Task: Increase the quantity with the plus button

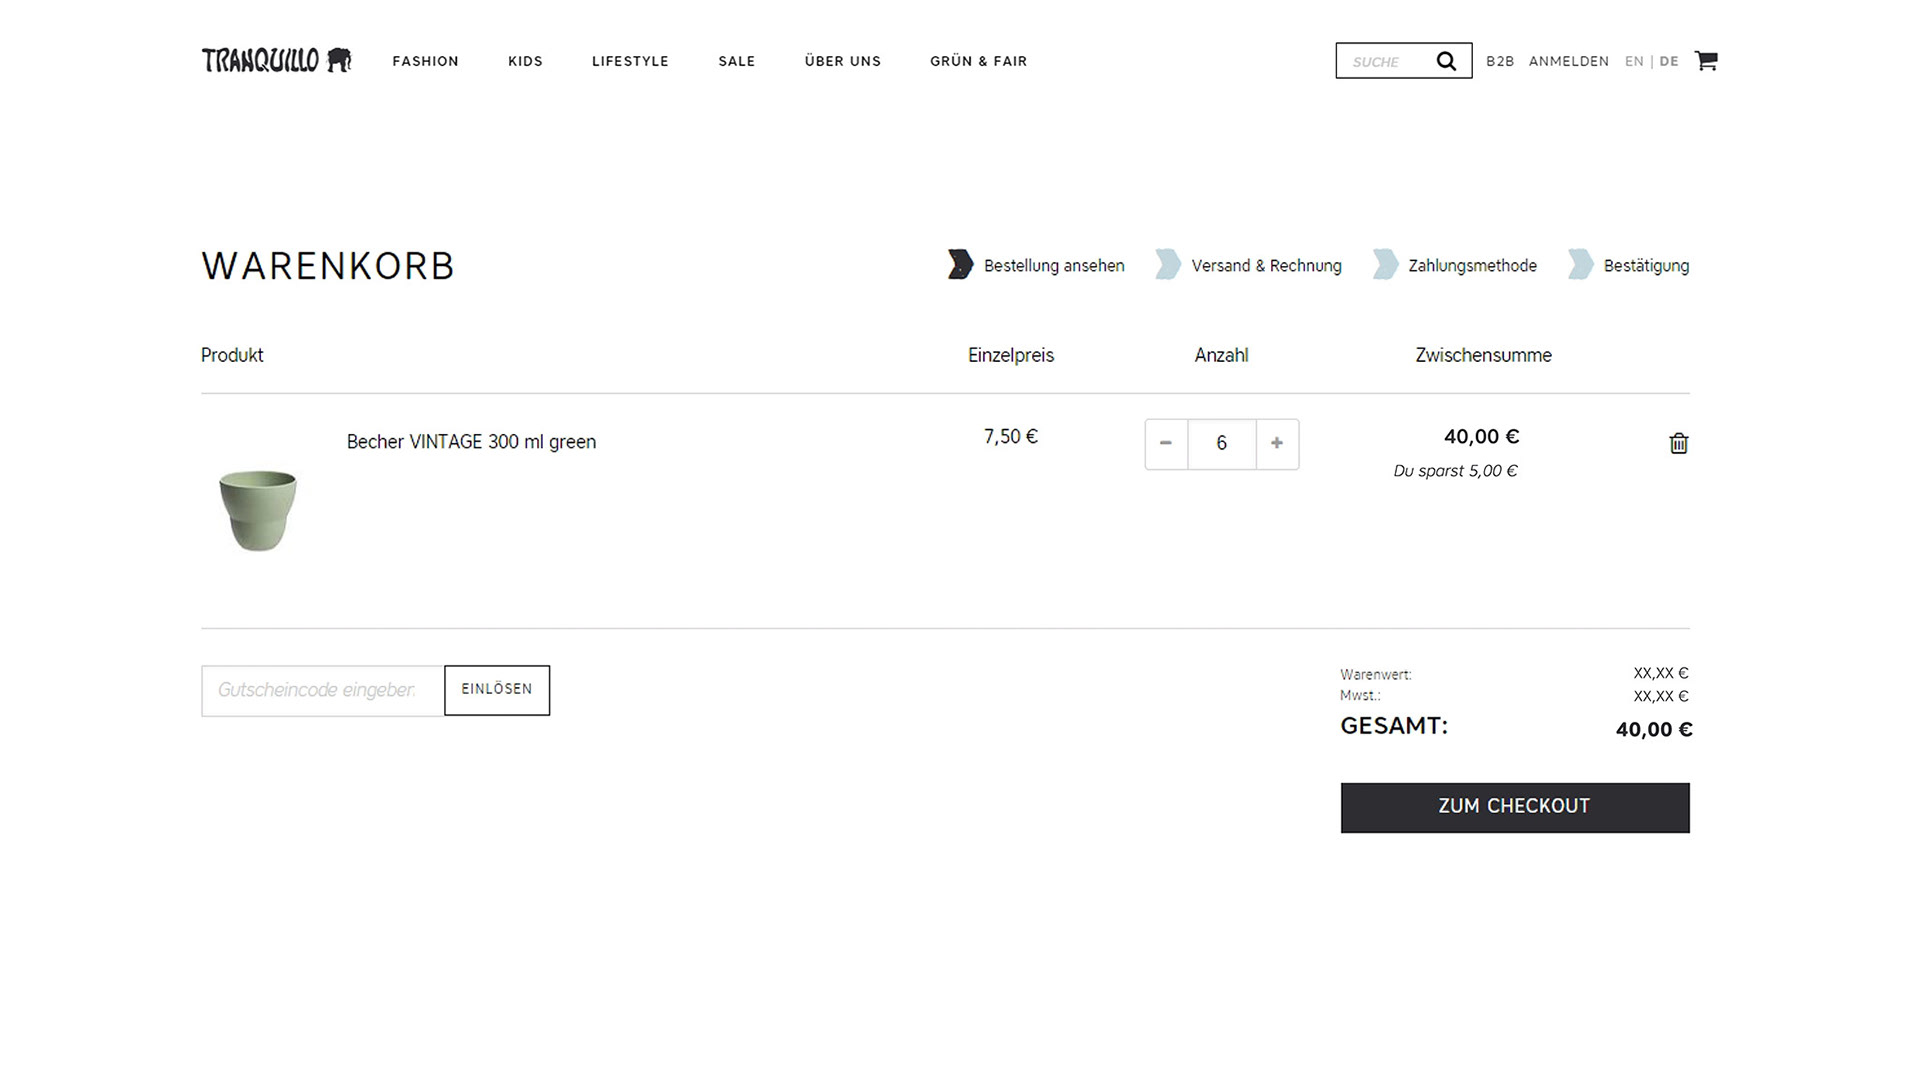Action: coord(1277,443)
